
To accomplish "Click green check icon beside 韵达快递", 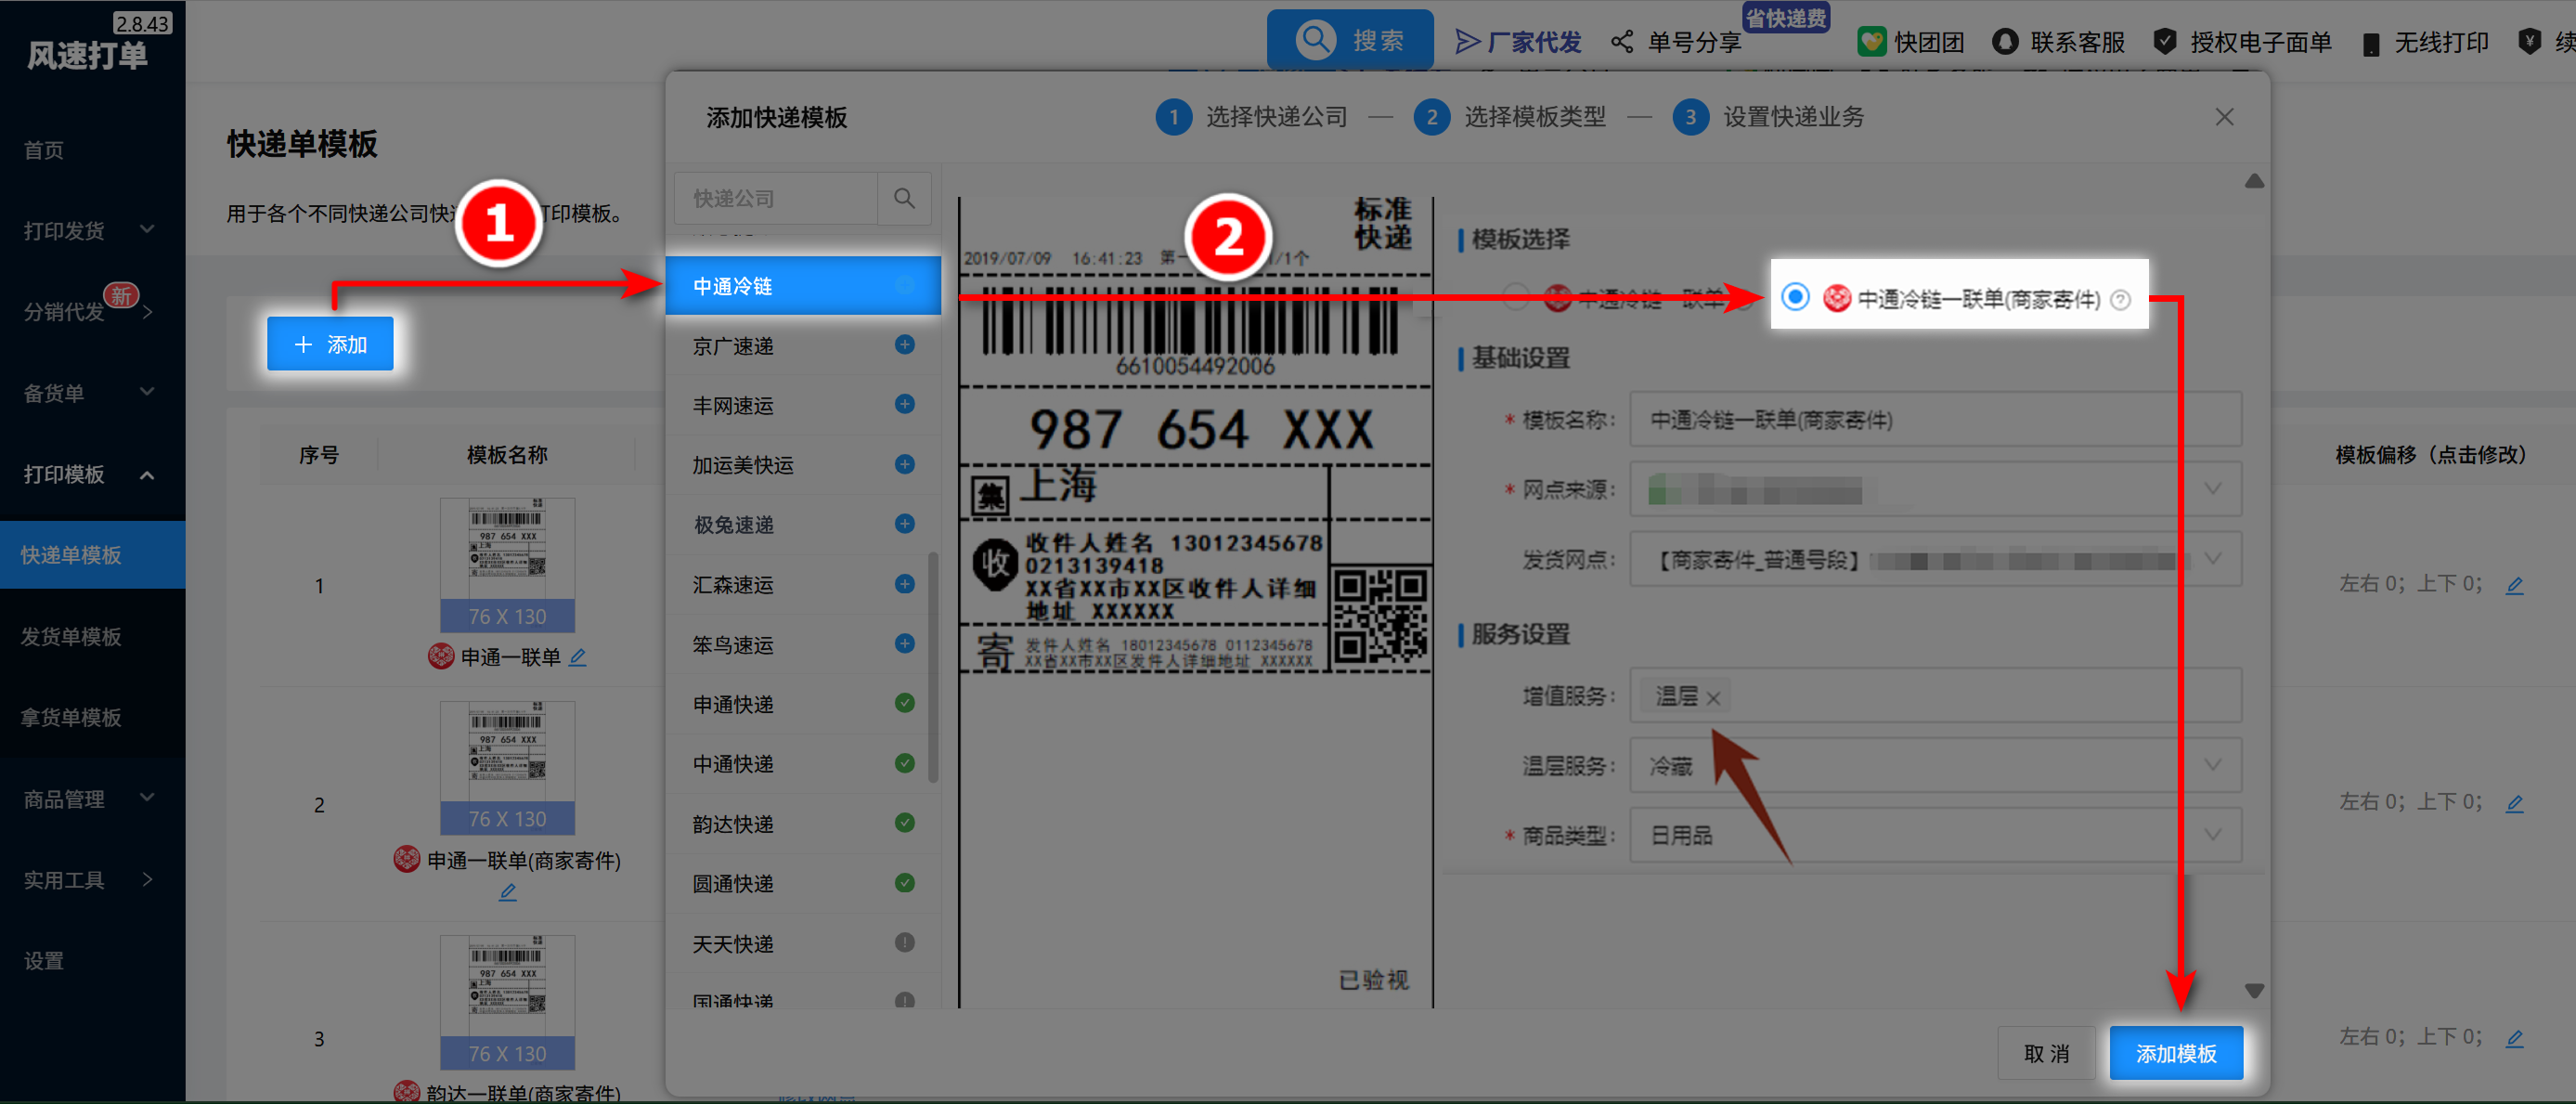I will click(904, 823).
